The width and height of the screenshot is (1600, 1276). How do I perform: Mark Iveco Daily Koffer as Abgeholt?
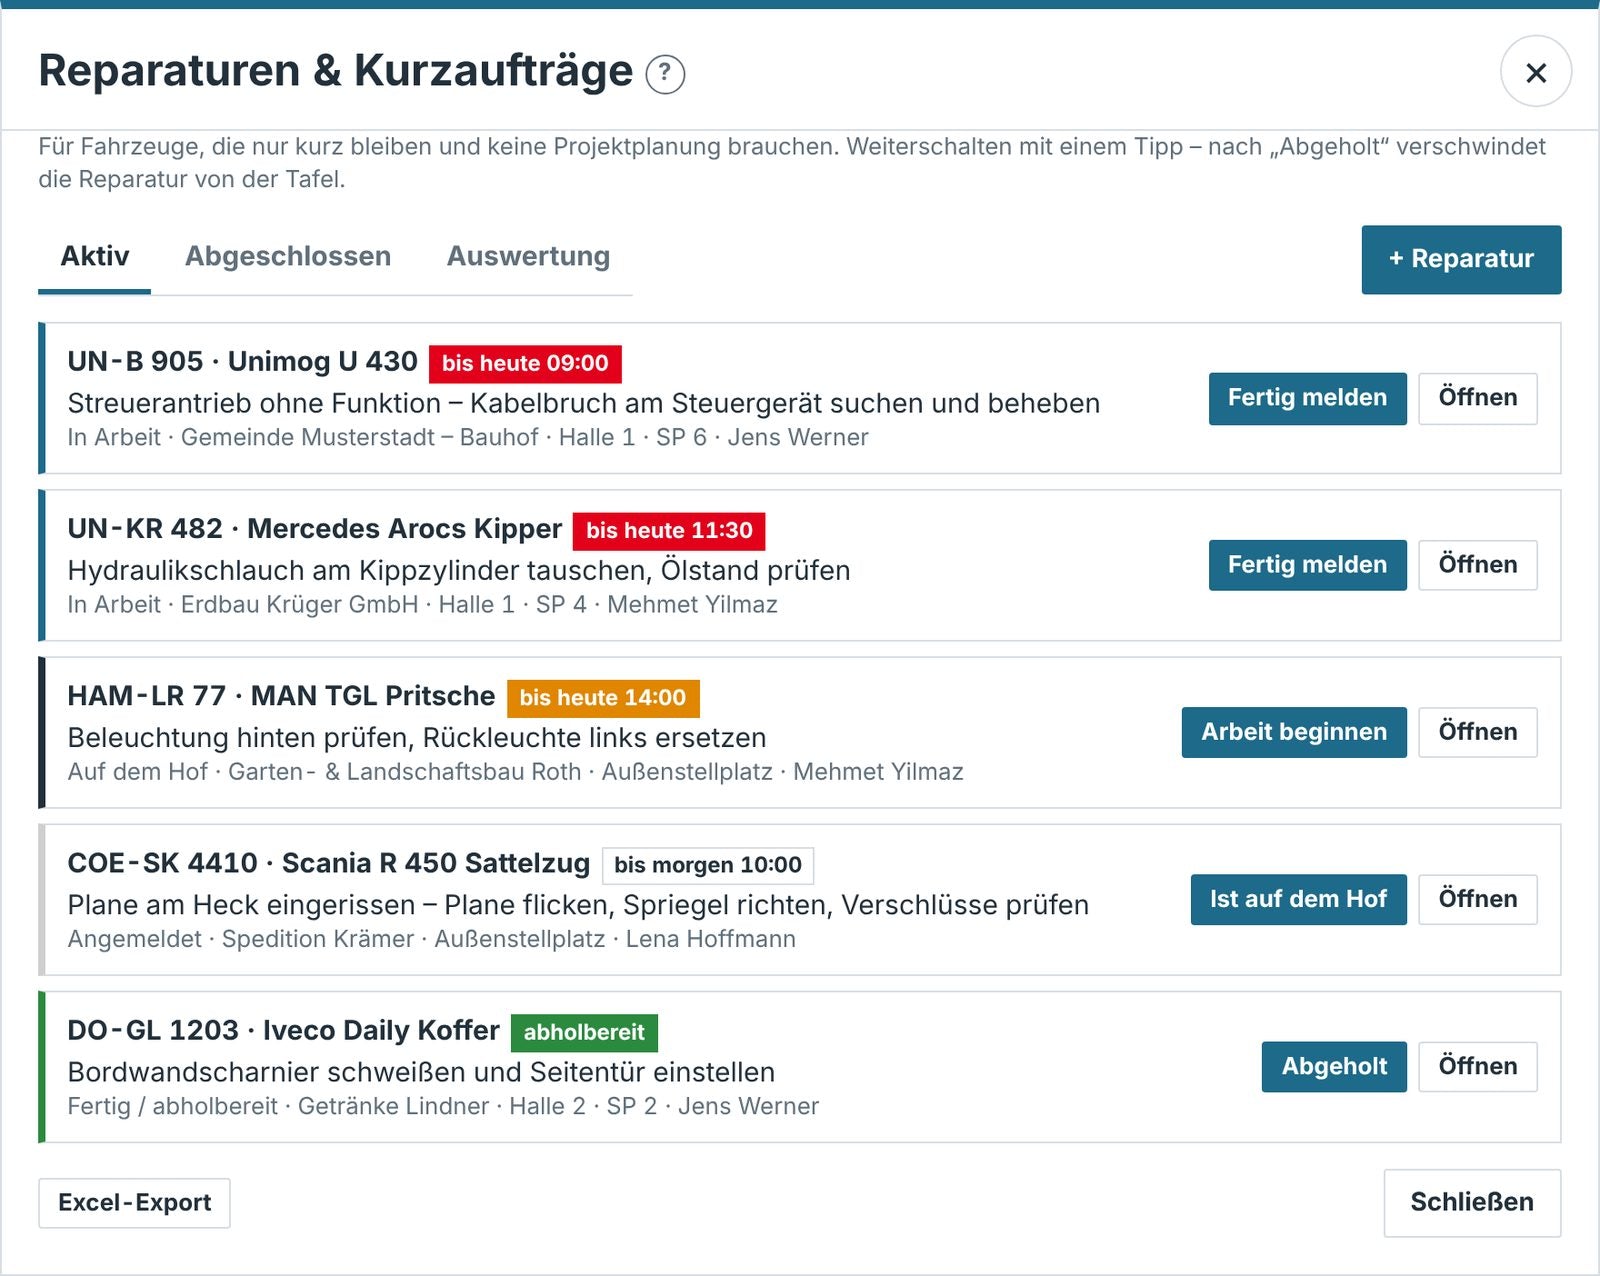click(x=1334, y=1066)
